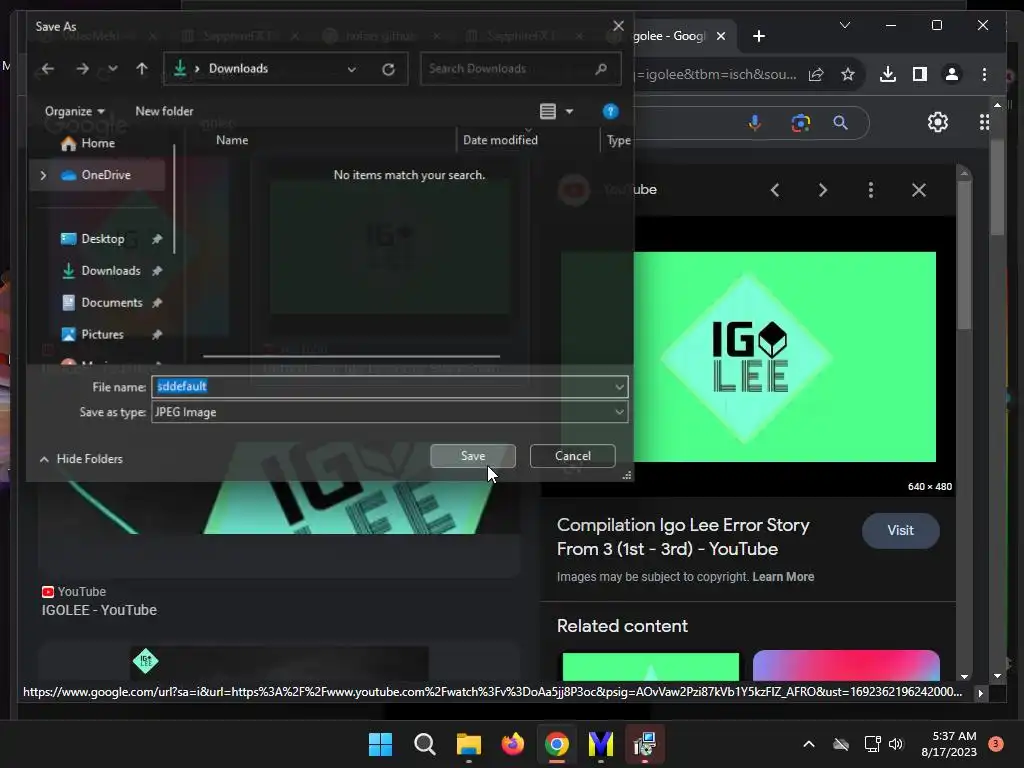This screenshot has height=768, width=1024.
Task: Open the Save as type combo box
Action: pyautogui.click(x=390, y=412)
